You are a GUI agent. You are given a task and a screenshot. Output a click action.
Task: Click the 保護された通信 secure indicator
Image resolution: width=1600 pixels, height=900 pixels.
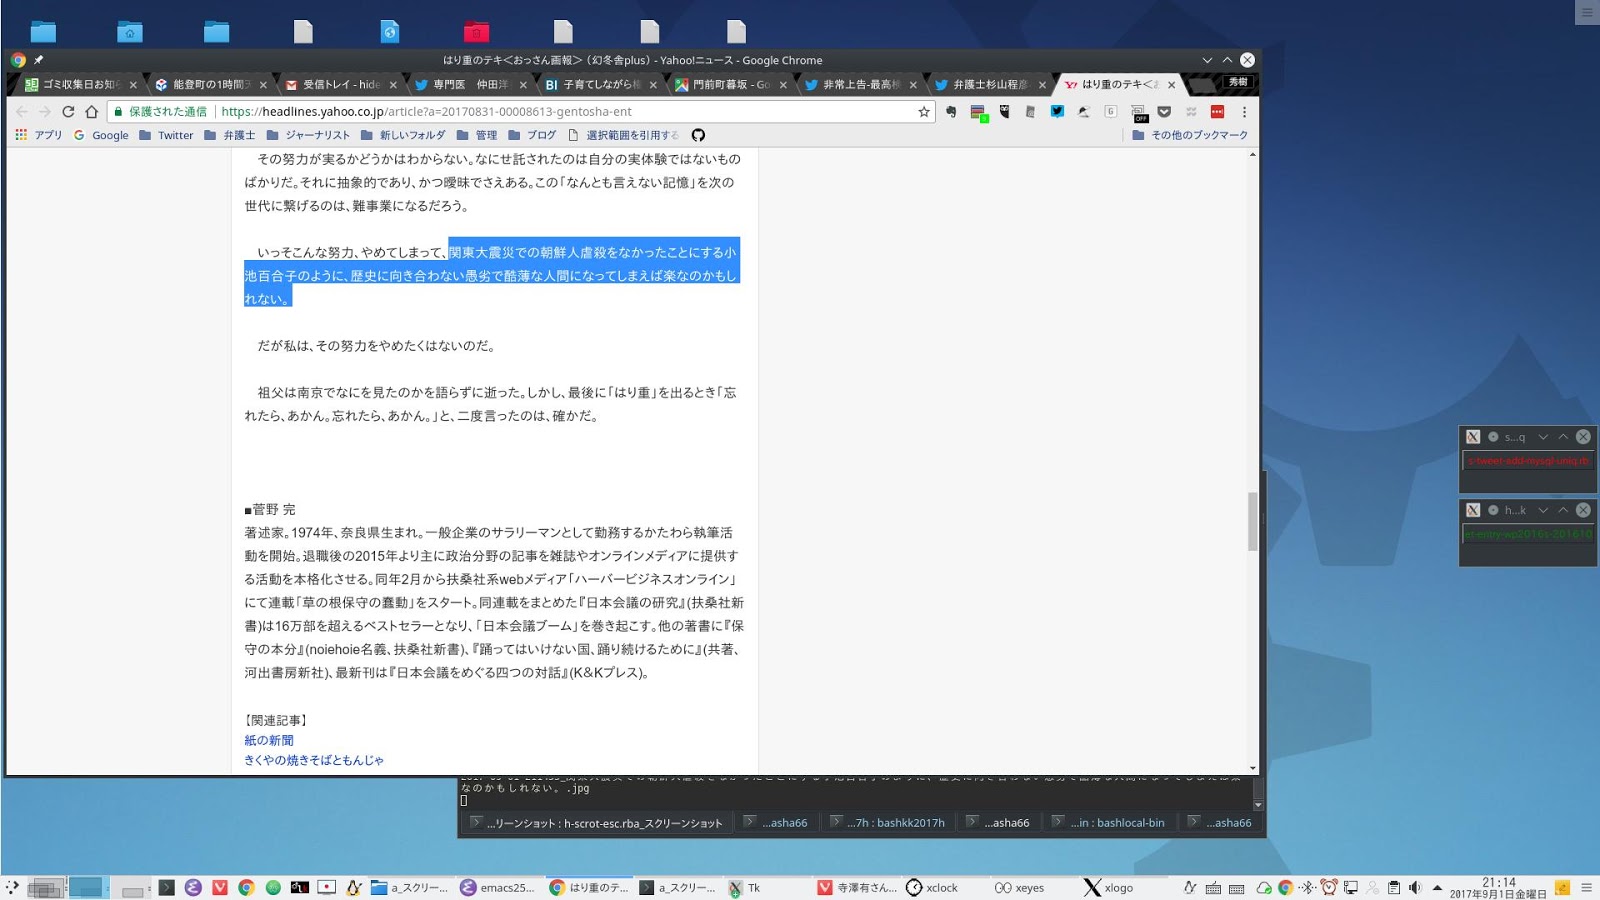[x=160, y=112]
